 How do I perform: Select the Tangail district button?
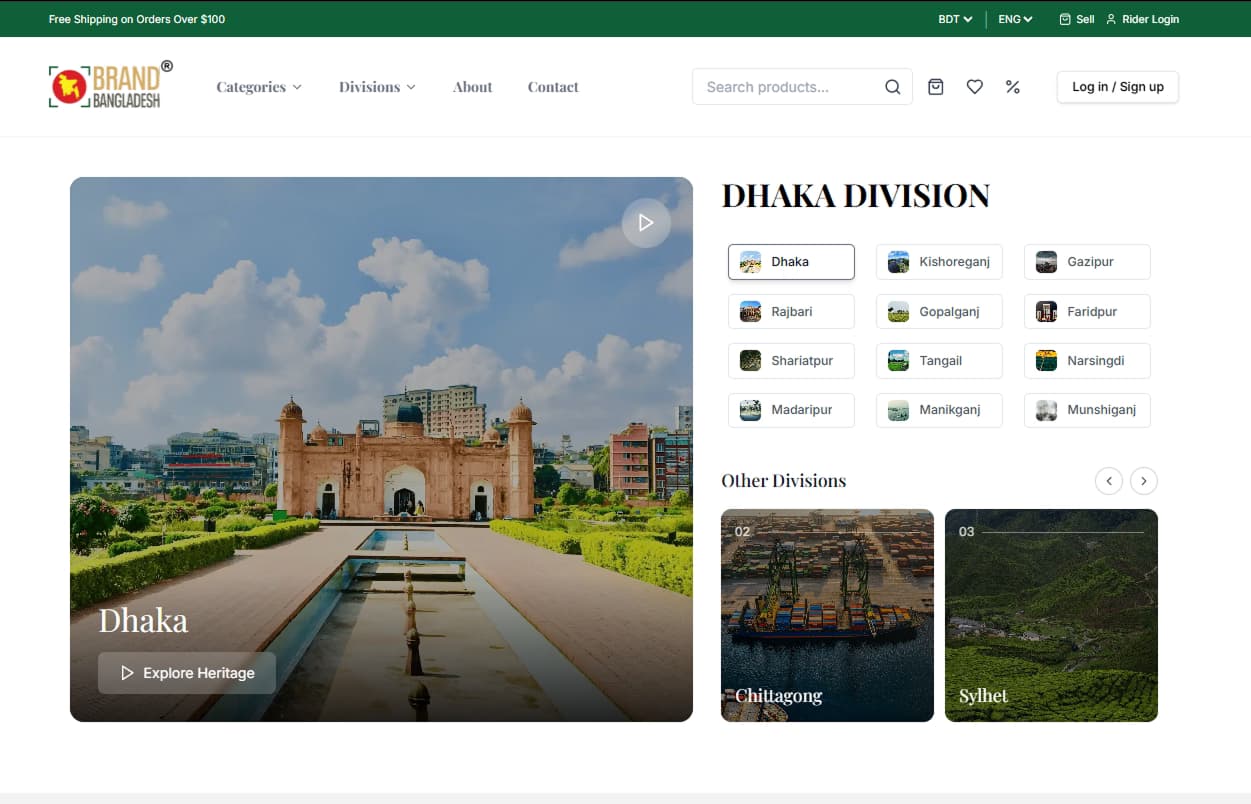tap(938, 360)
